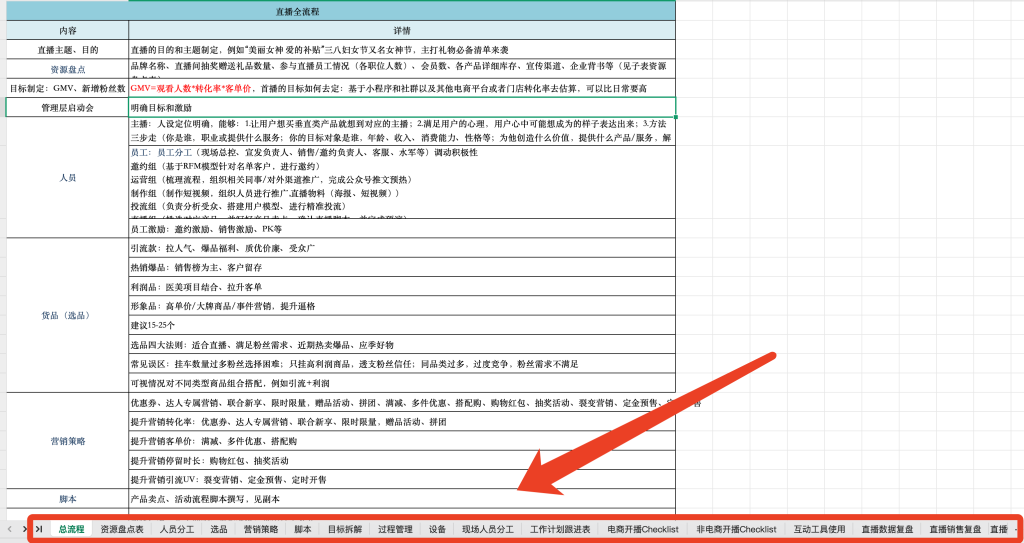Image resolution: width=1024 pixels, height=543 pixels.
Task: Select the 提升营销停留时长 cell
Action: (x=402, y=460)
